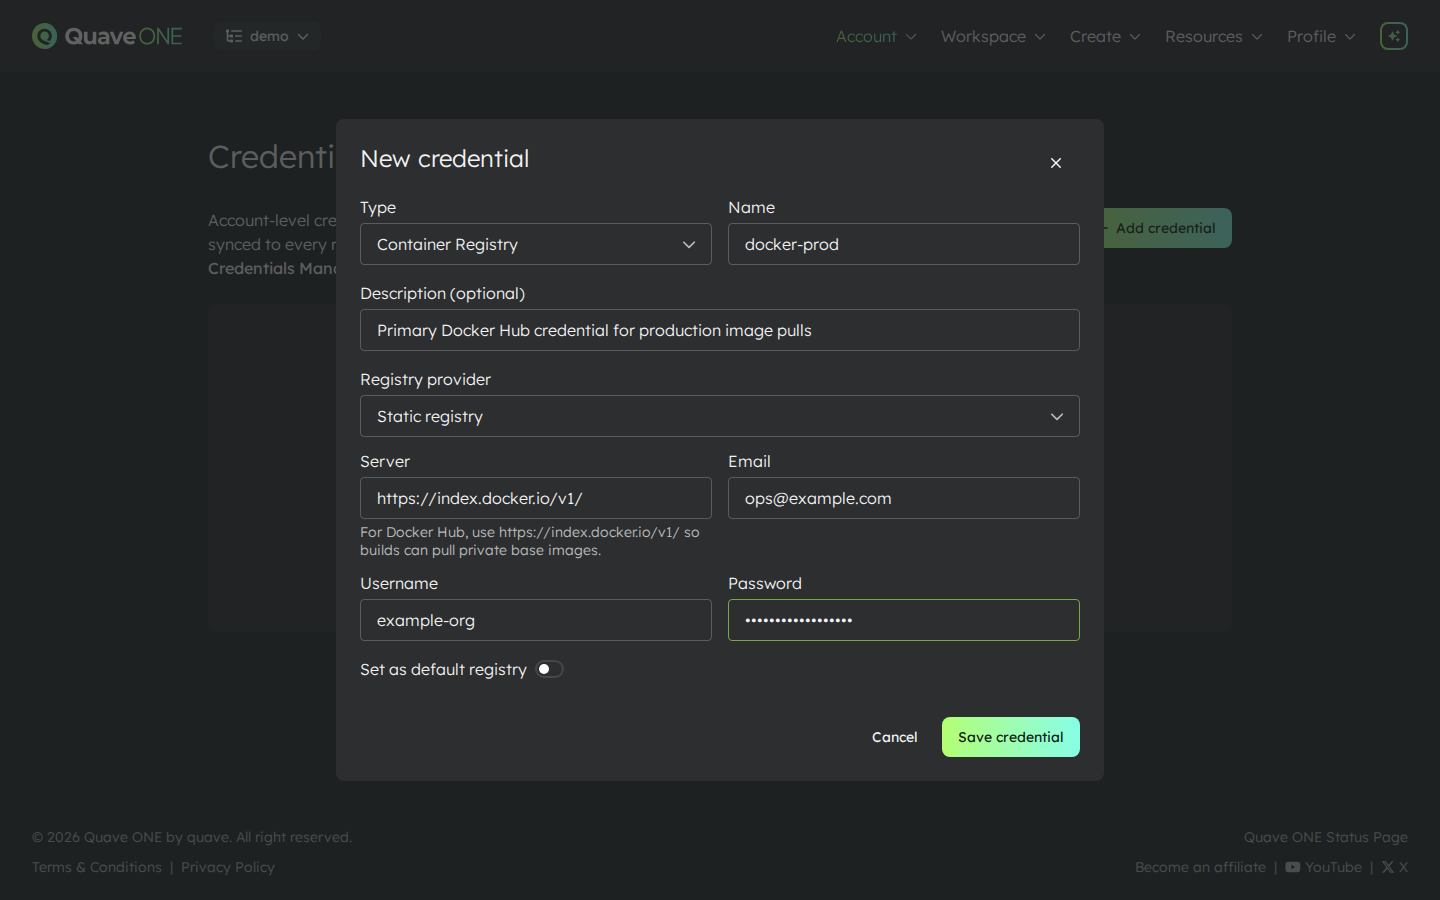Click the Add credential button
The height and width of the screenshot is (900, 1440).
click(x=1167, y=228)
